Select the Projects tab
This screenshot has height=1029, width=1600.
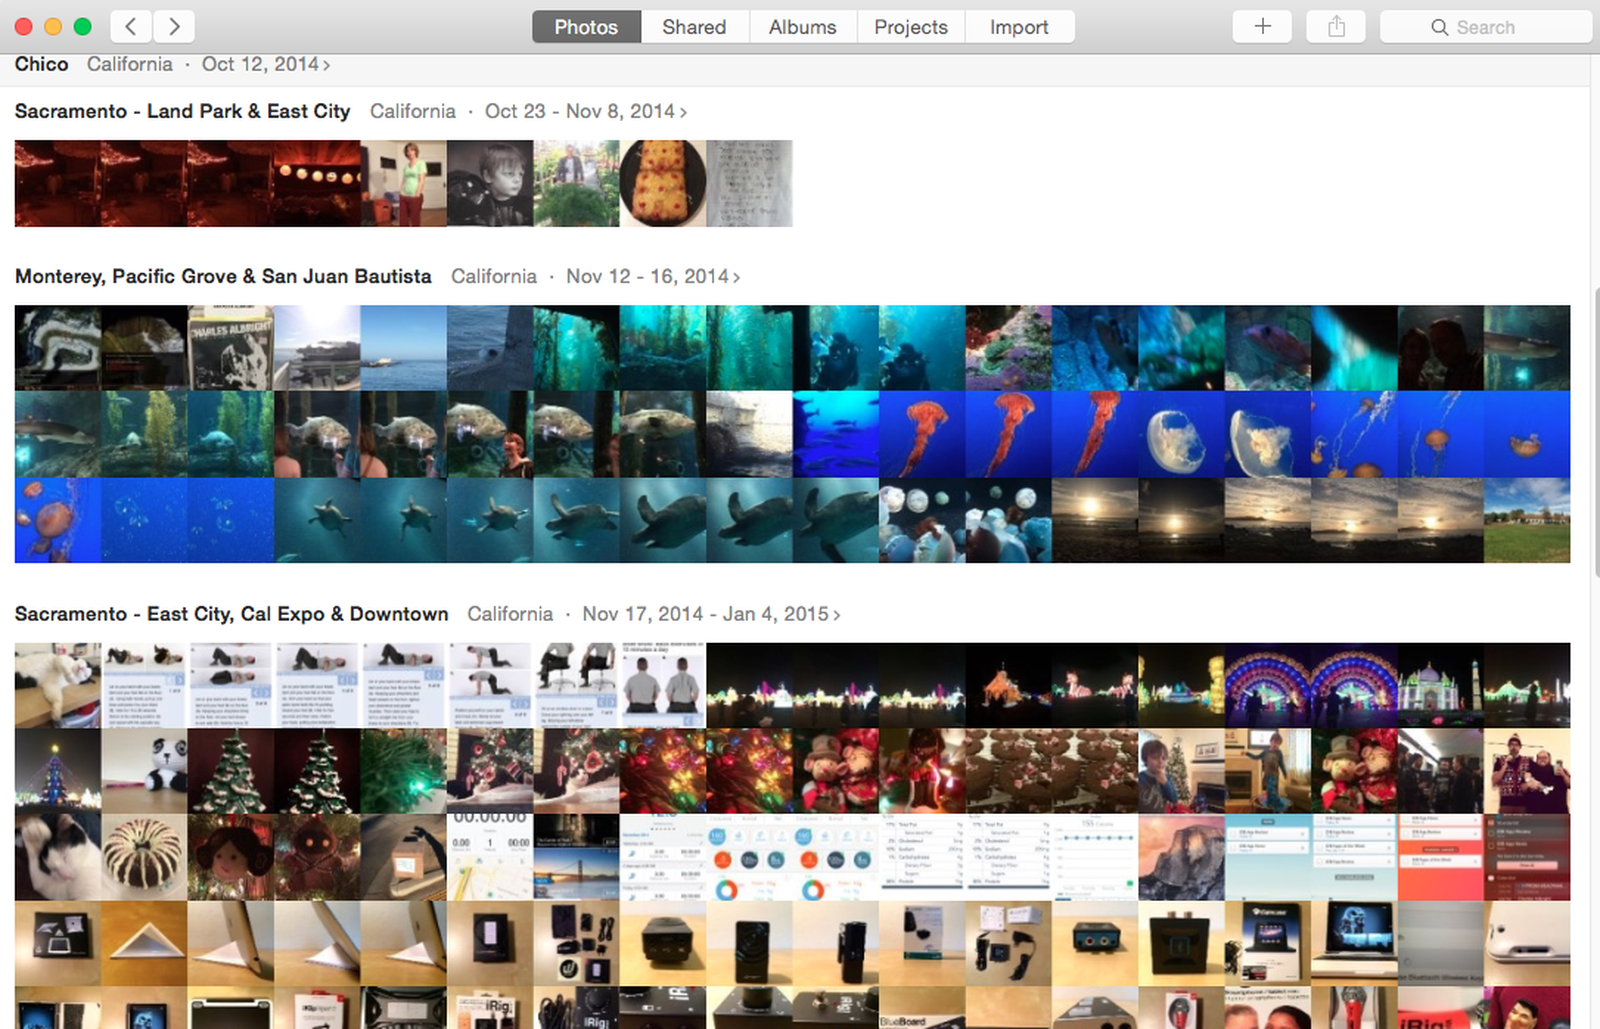(910, 27)
